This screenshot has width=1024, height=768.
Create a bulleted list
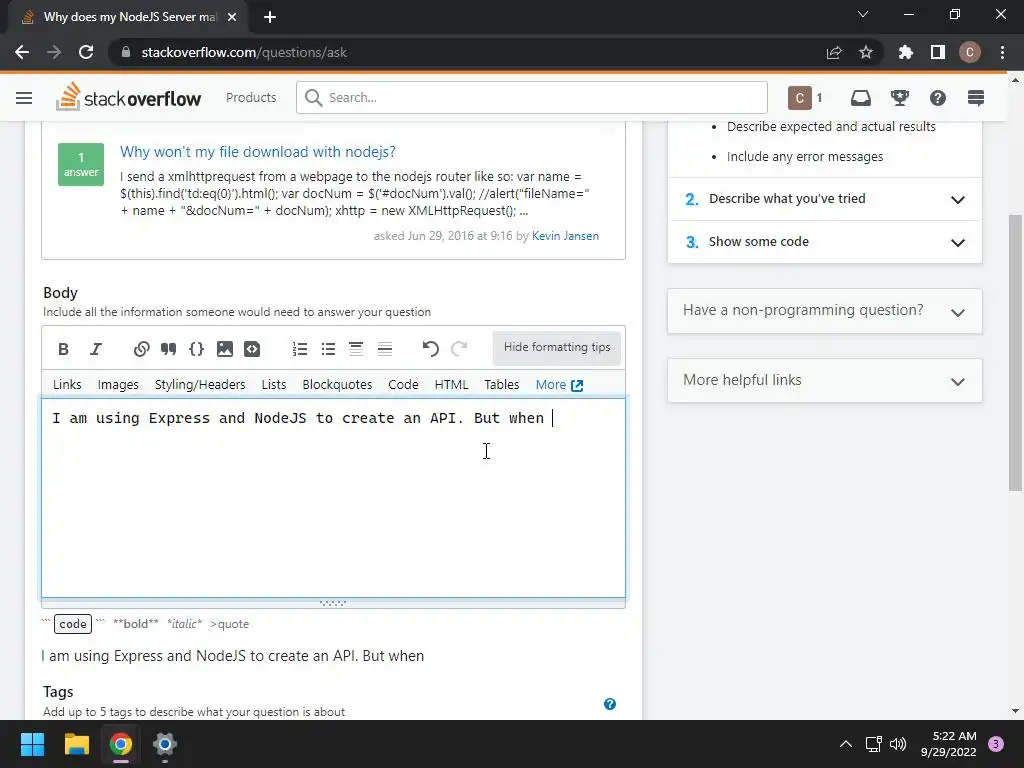[x=328, y=349]
